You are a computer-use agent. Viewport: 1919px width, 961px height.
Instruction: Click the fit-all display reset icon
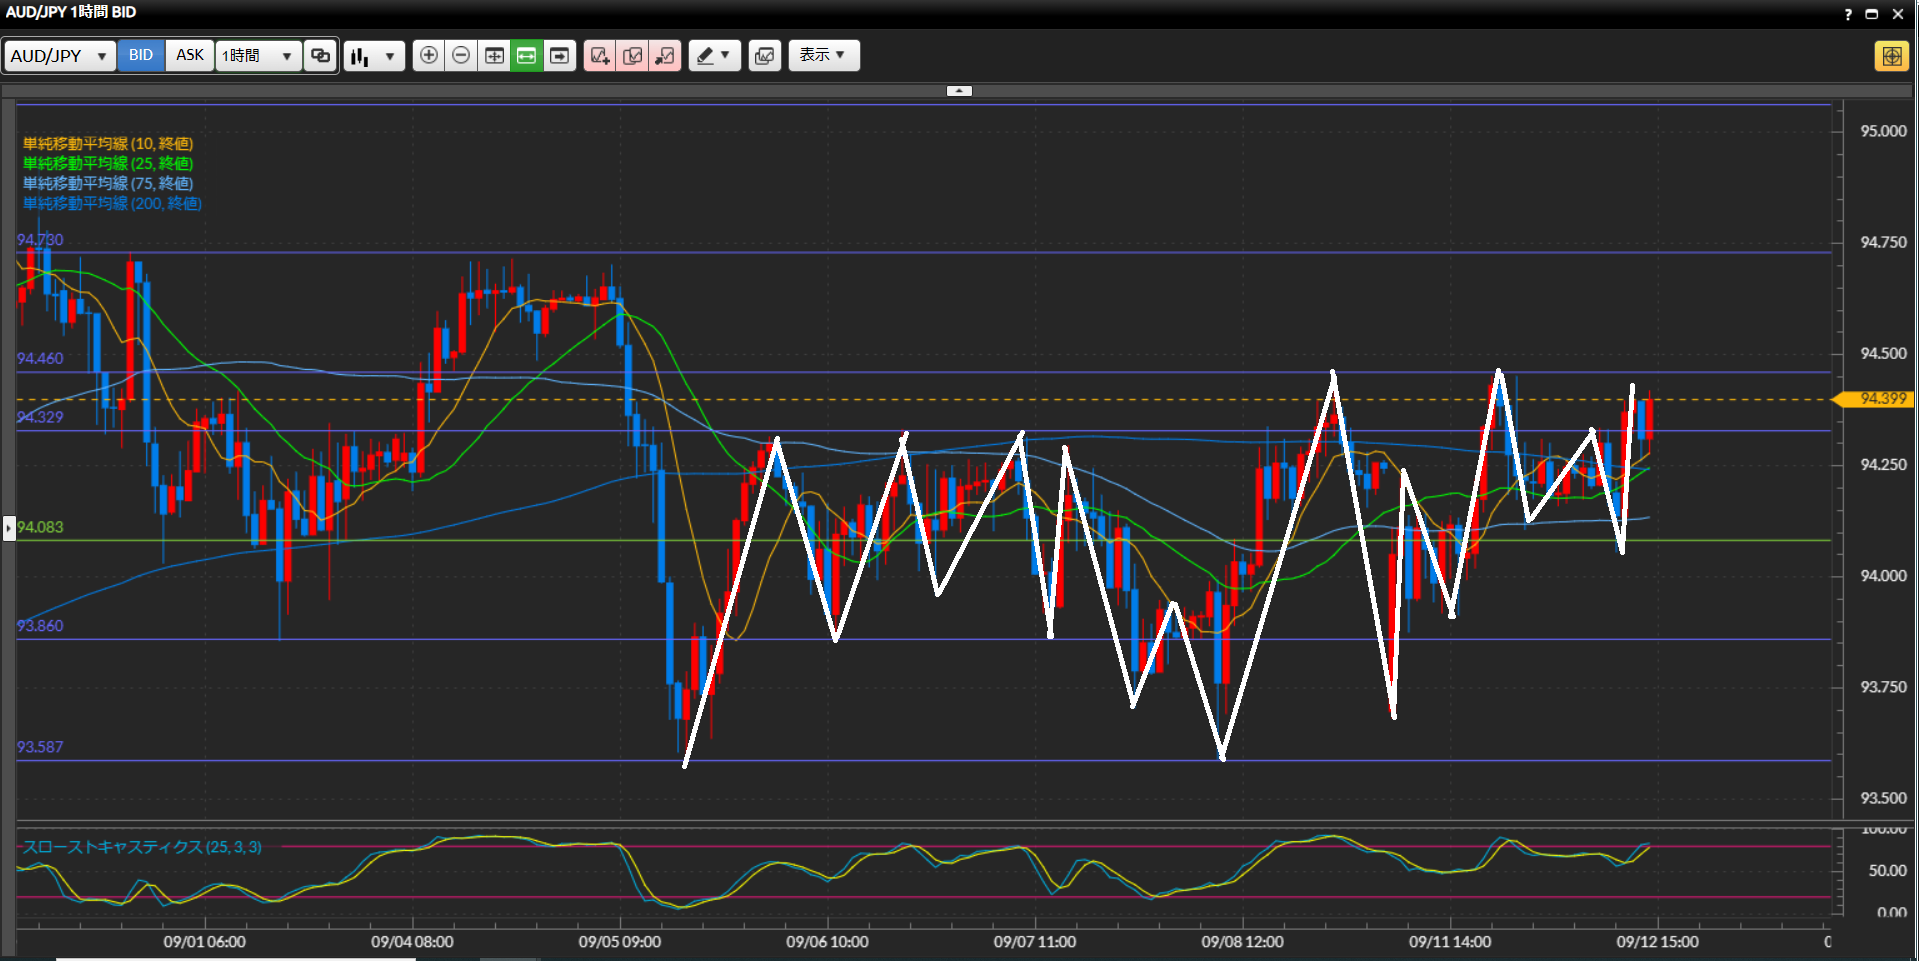point(494,56)
